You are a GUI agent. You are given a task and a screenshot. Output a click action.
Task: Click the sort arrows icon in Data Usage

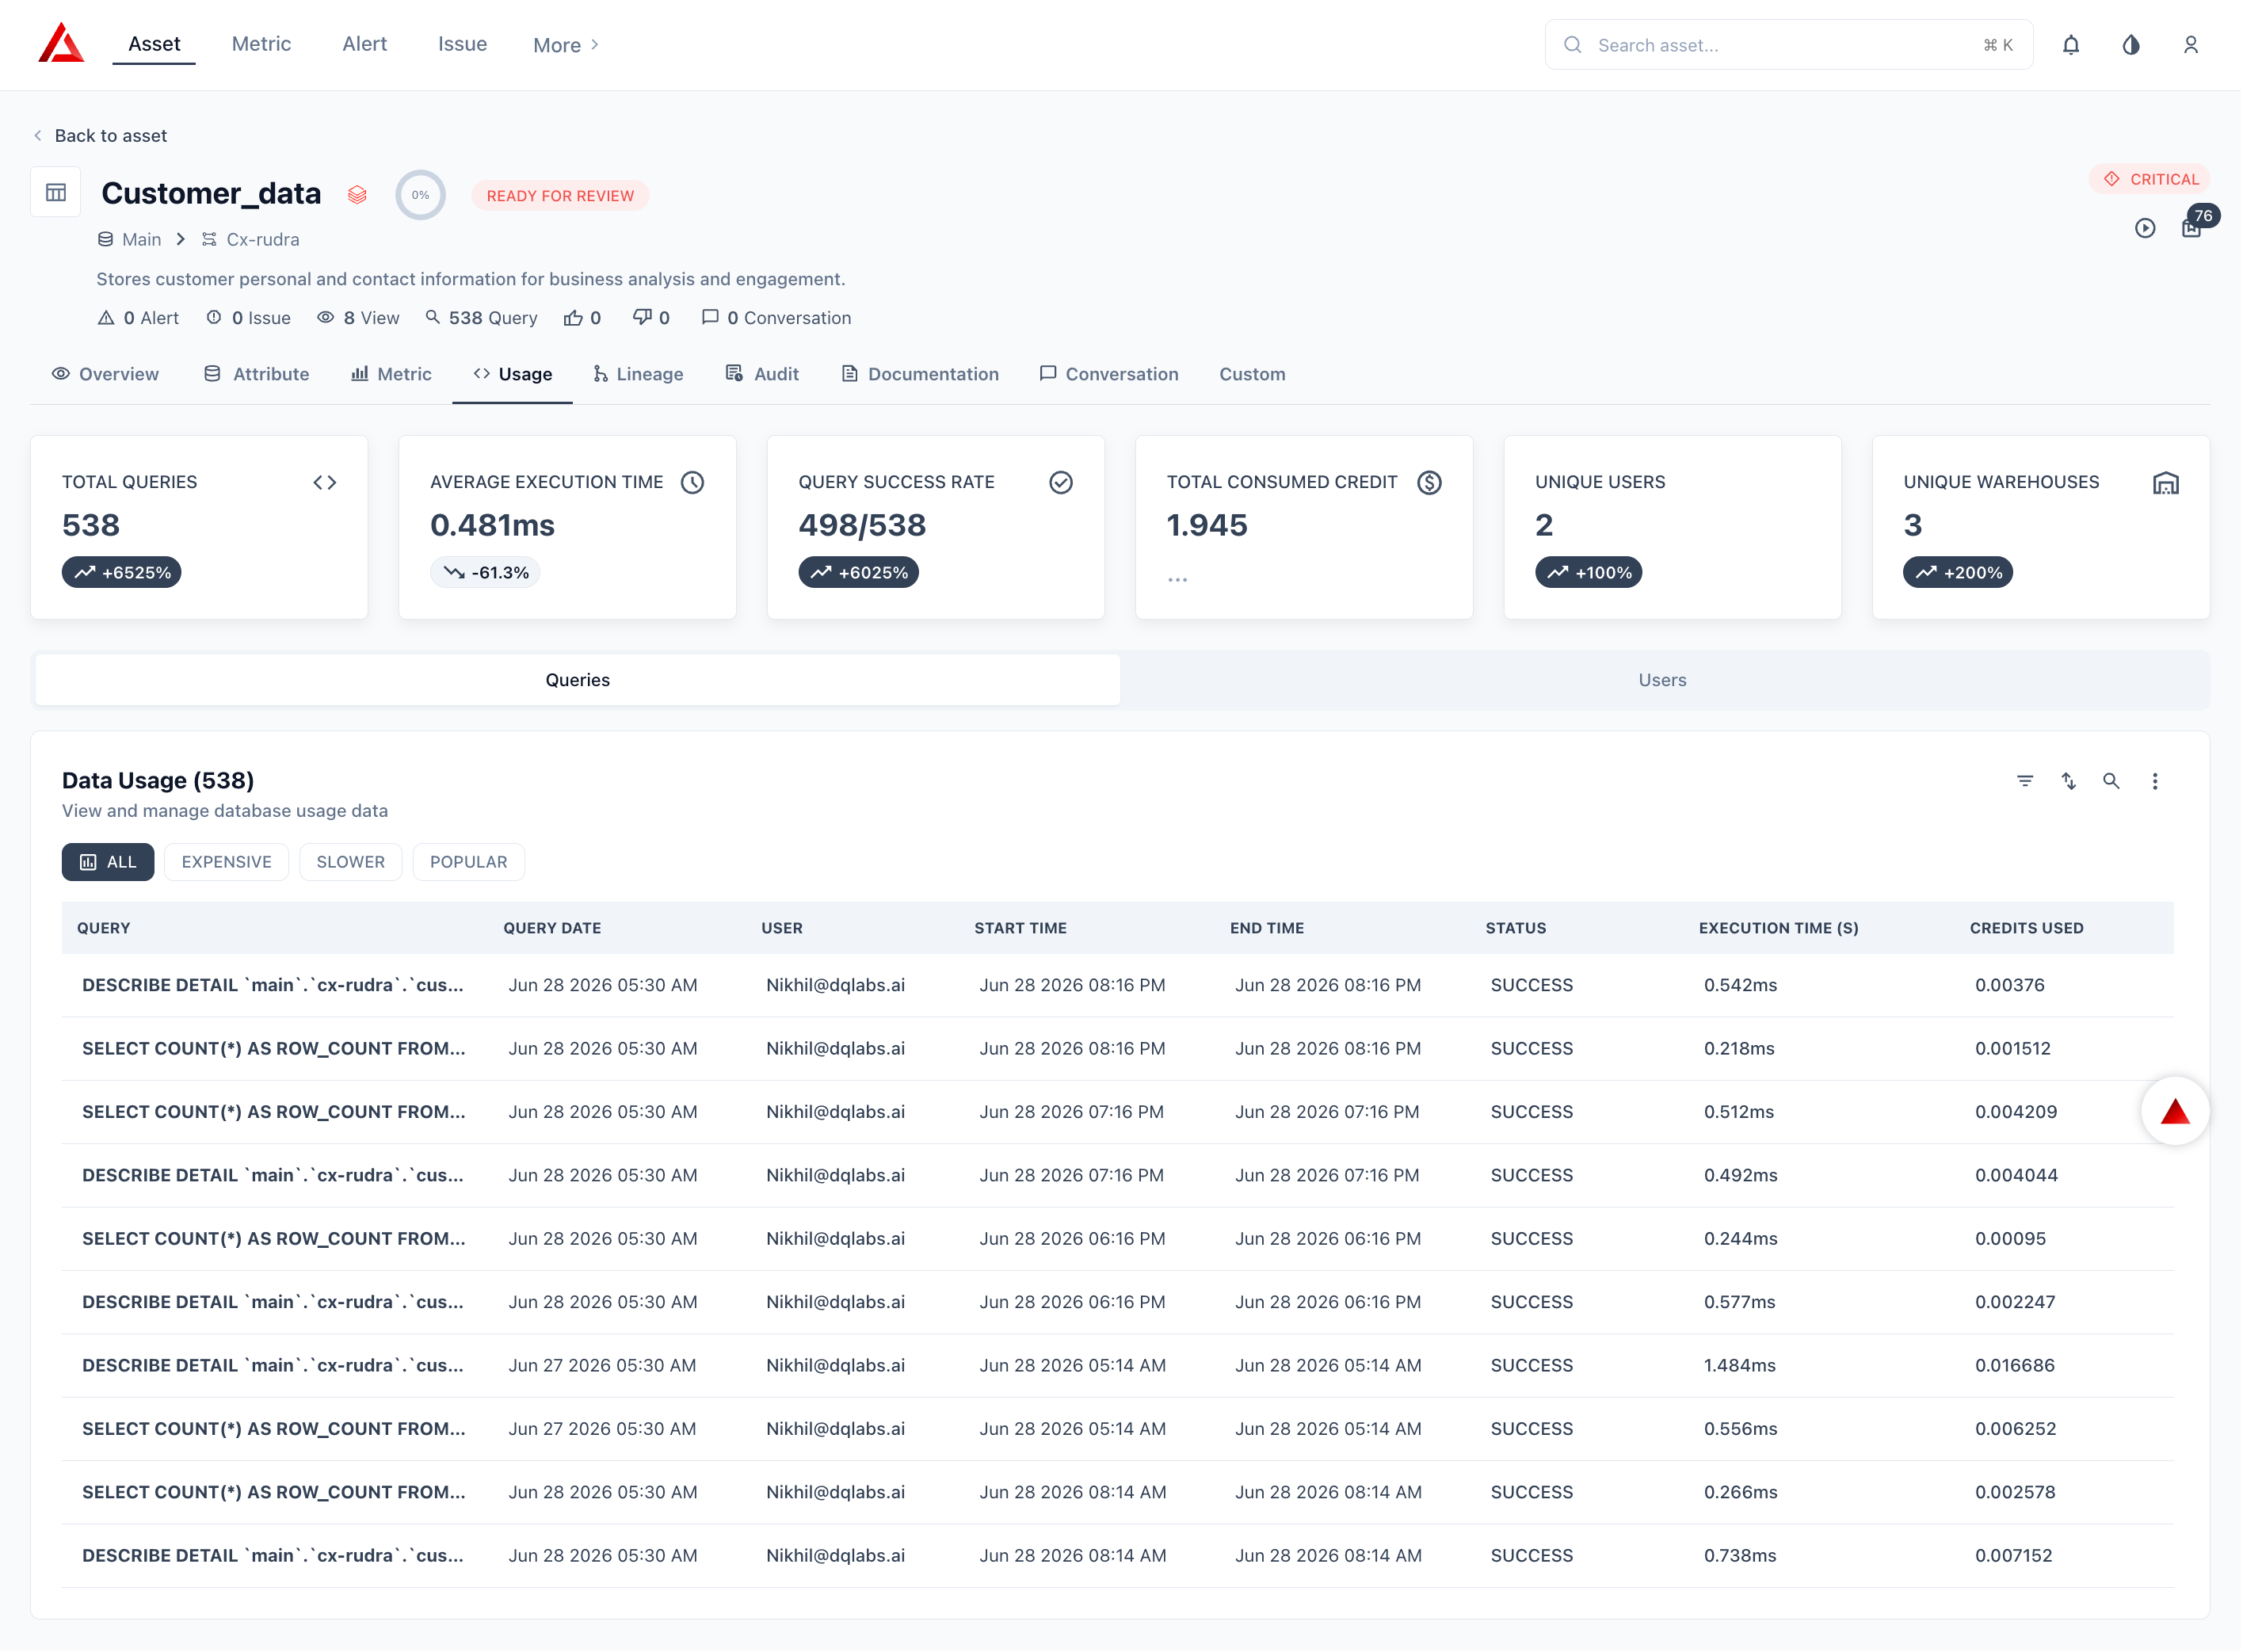(2069, 781)
